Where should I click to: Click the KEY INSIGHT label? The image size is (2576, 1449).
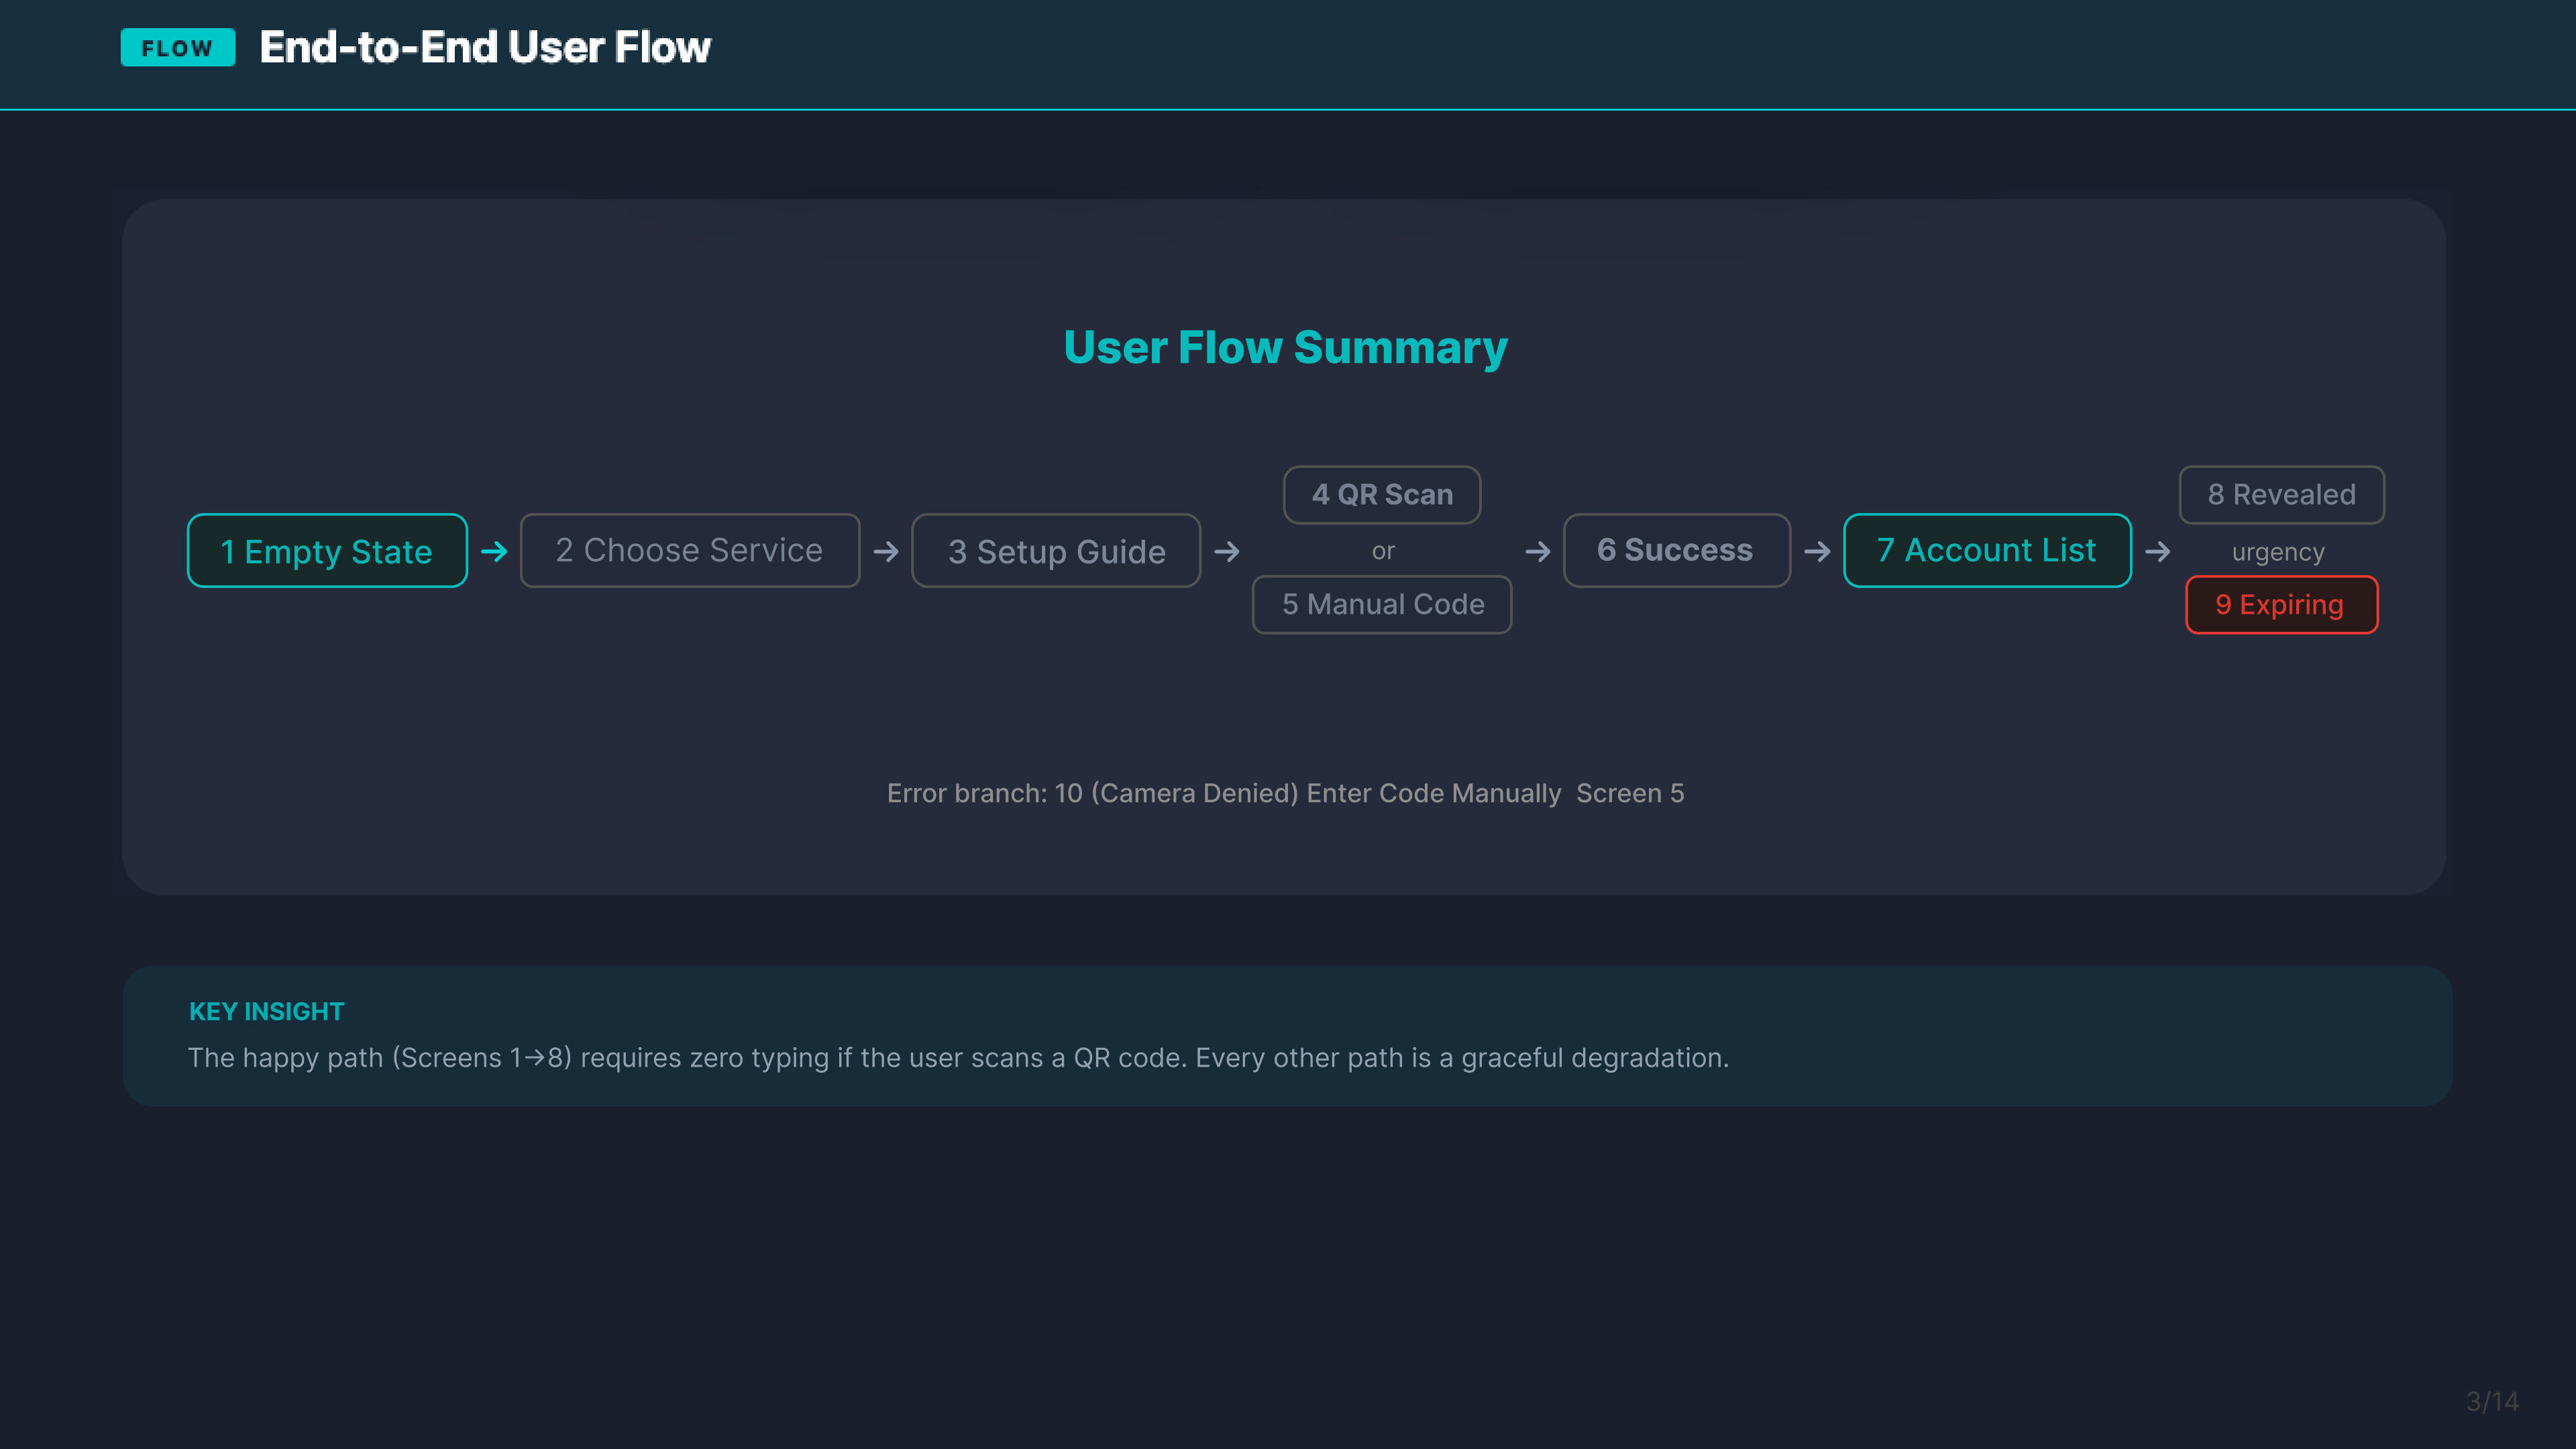click(x=266, y=1011)
